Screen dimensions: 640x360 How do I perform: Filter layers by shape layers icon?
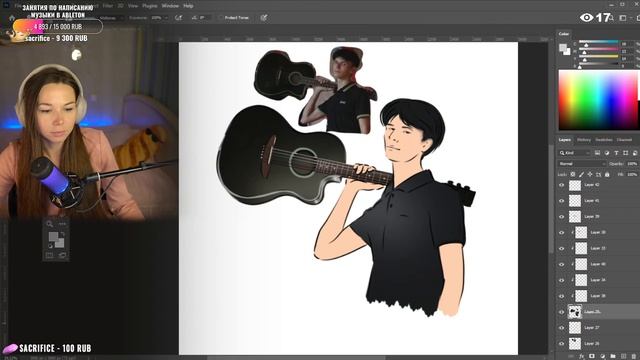click(625, 153)
